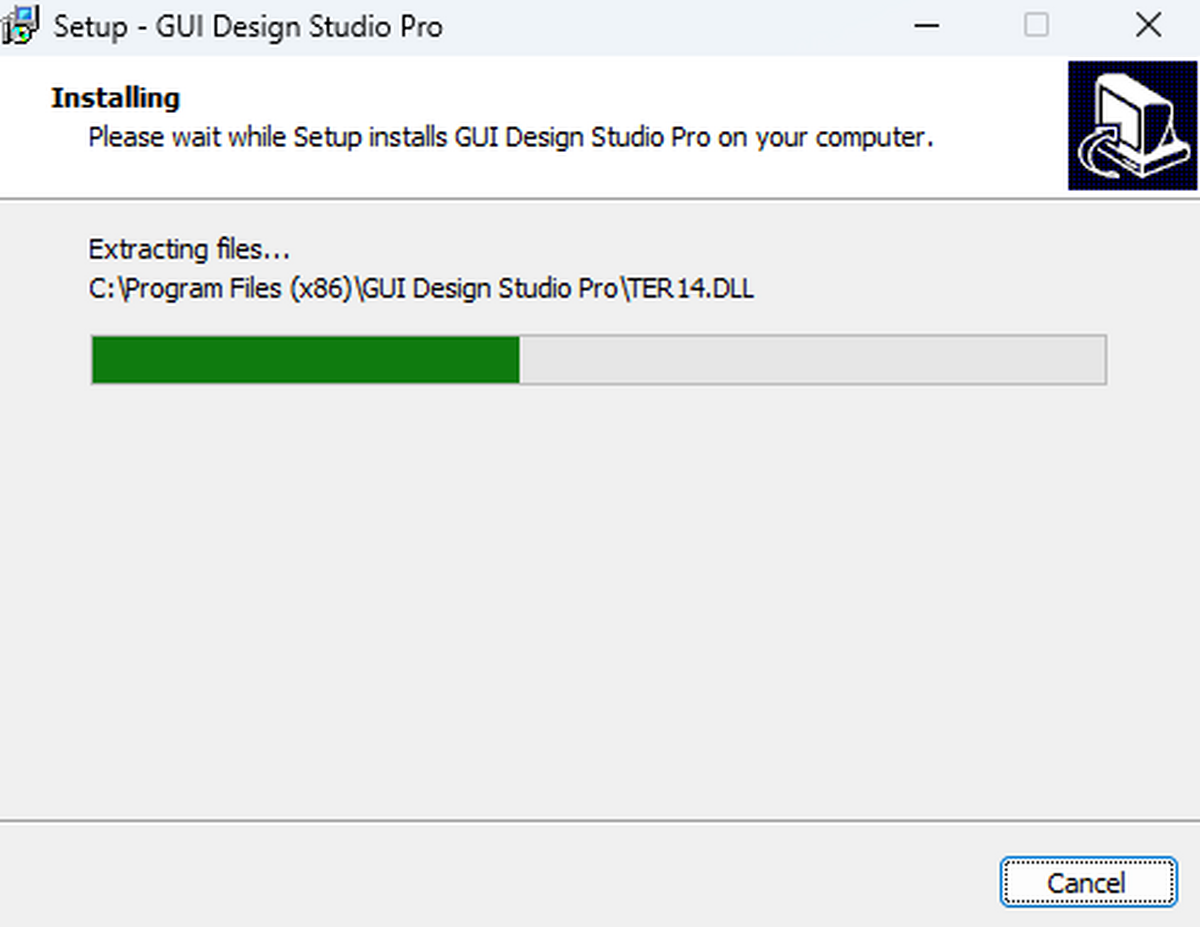
Task: Click the "Installing" heading
Action: [x=115, y=98]
